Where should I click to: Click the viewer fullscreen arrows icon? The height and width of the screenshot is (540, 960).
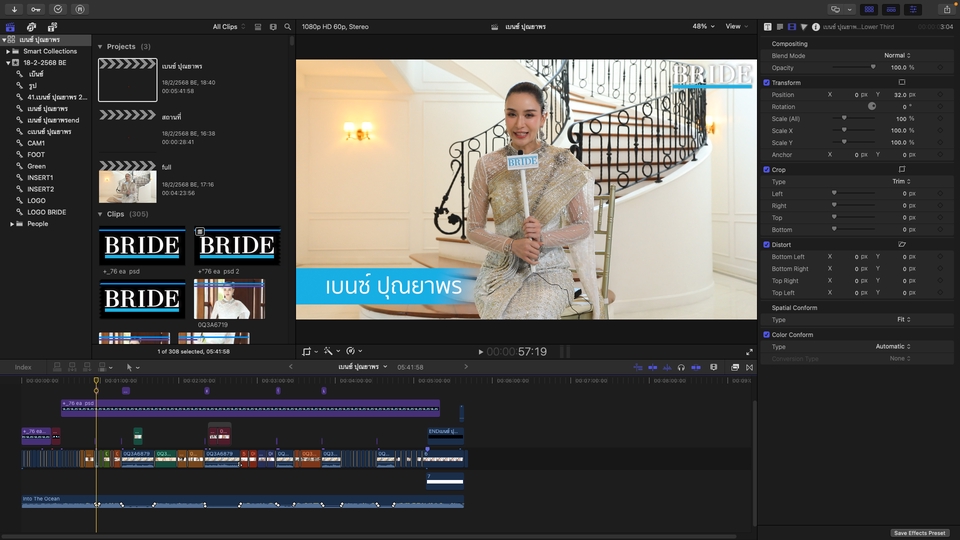(749, 352)
